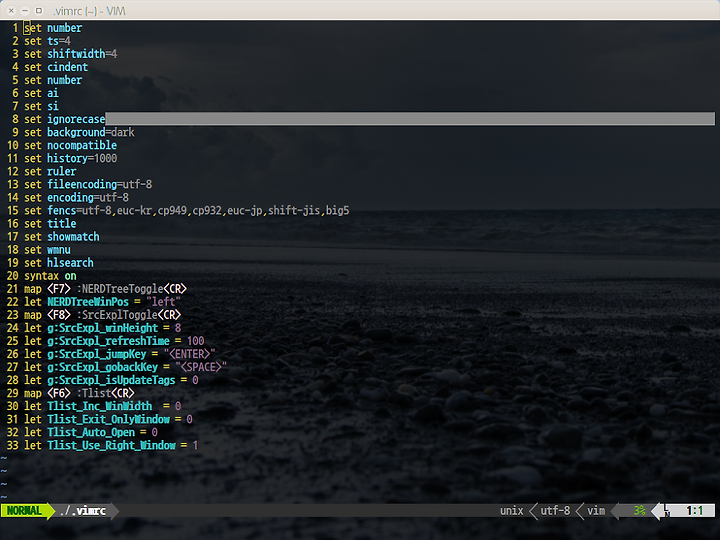Click the 'set hlsearch' line
The width and height of the screenshot is (720, 540).
click(x=59, y=263)
